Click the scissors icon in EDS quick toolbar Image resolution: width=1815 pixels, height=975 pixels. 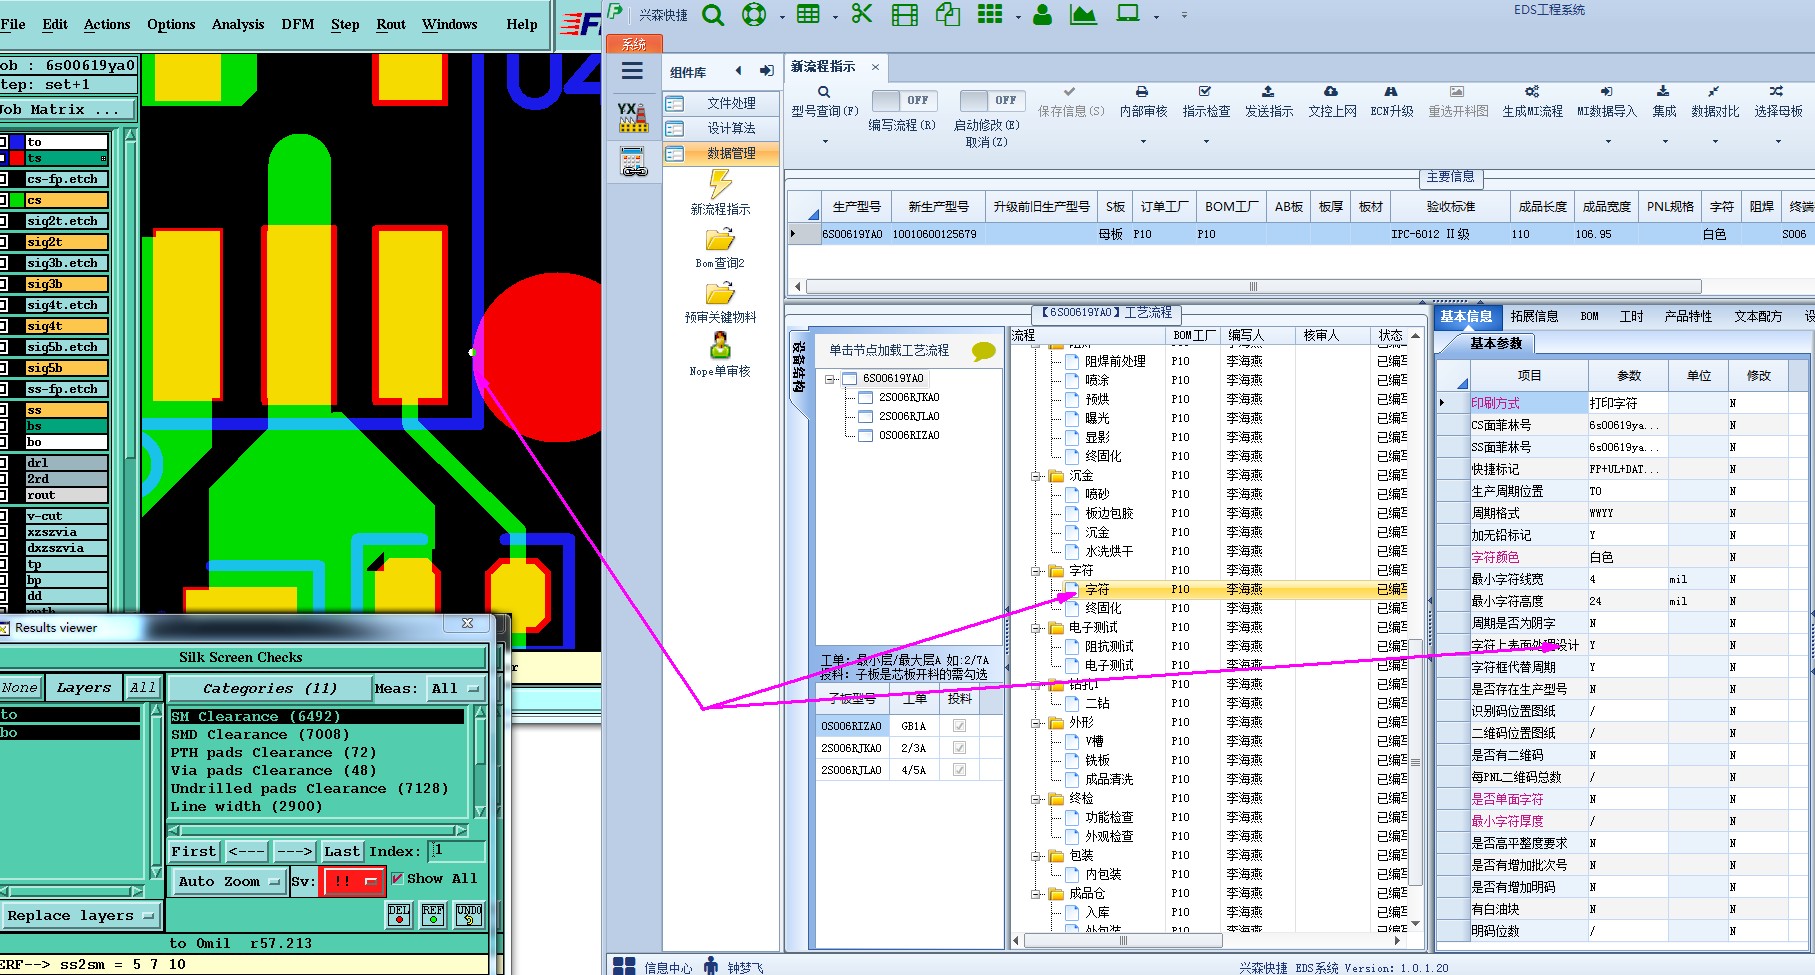tap(862, 14)
